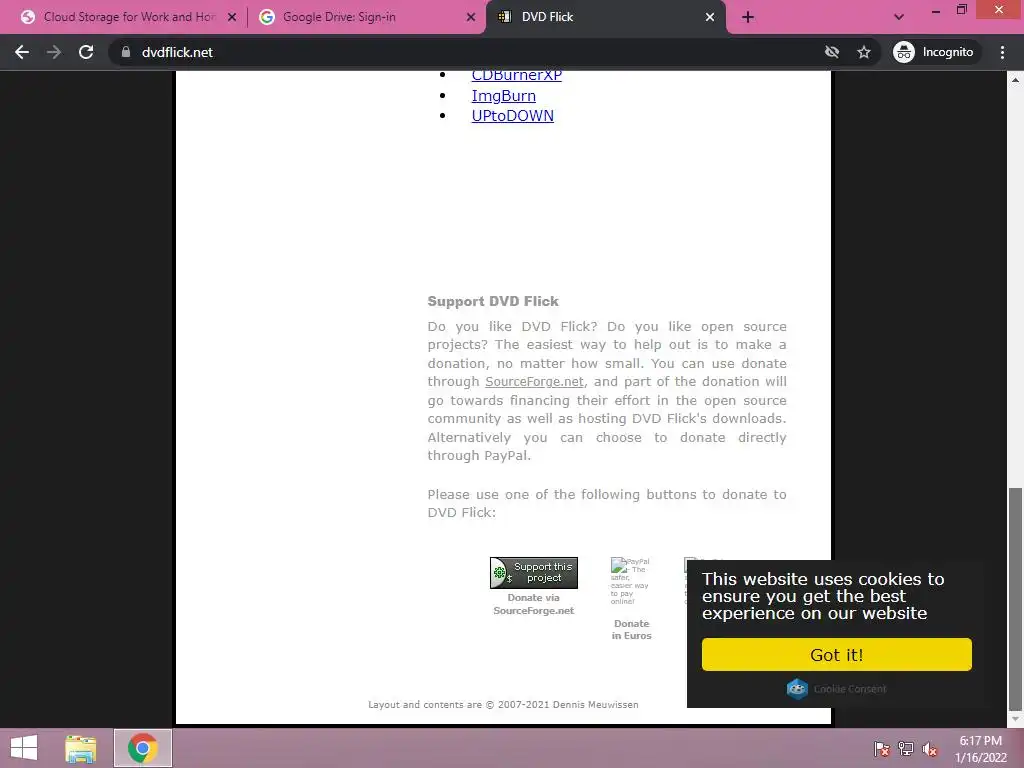Click the PayPal Donate in Euros image
Image resolution: width=1024 pixels, height=768 pixels.
click(630, 581)
